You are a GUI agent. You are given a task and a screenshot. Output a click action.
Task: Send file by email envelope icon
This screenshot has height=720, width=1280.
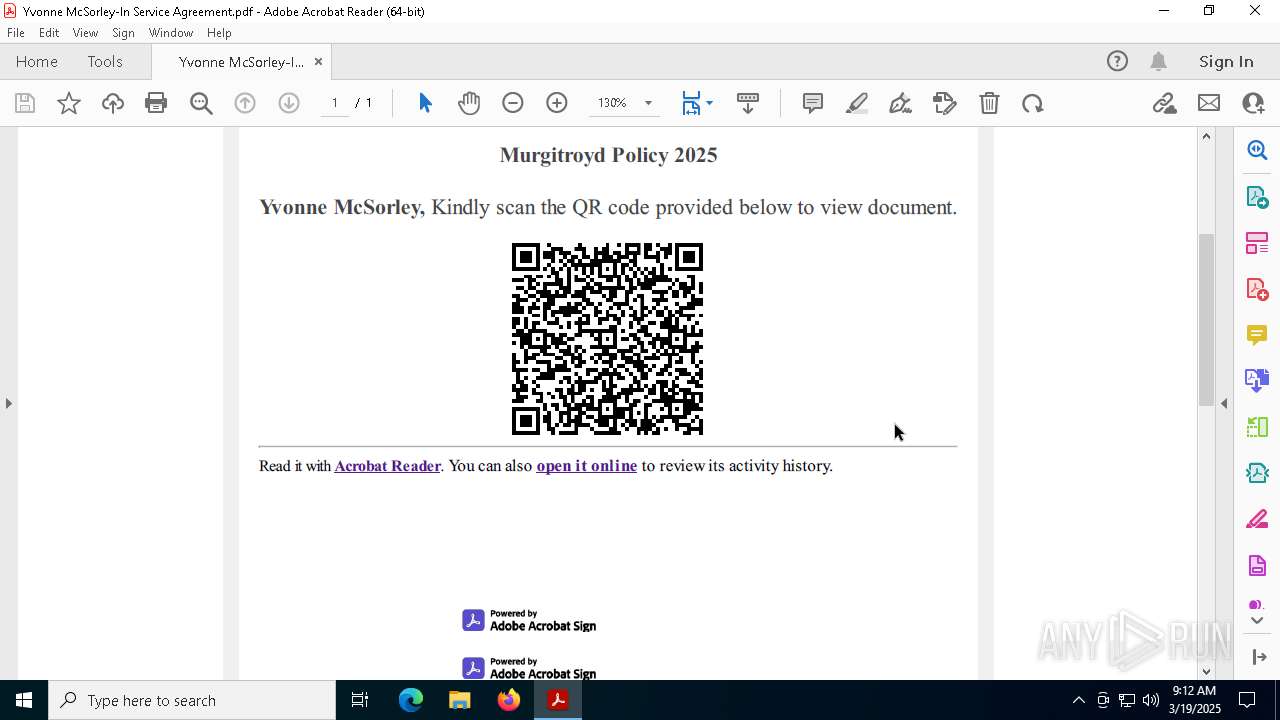[1209, 103]
